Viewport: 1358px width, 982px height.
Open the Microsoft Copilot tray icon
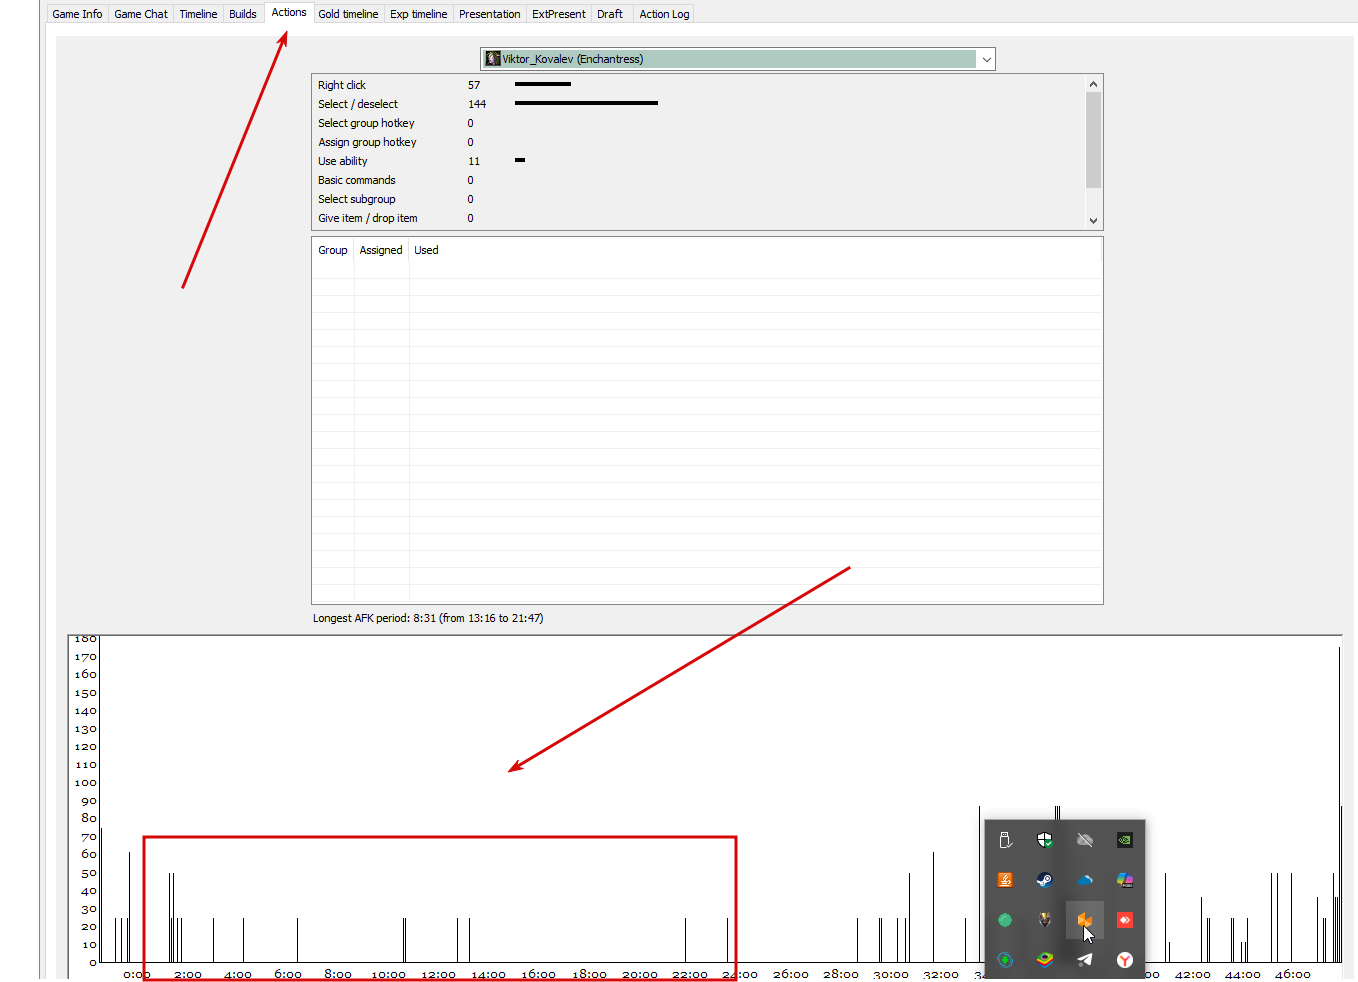tap(1125, 880)
